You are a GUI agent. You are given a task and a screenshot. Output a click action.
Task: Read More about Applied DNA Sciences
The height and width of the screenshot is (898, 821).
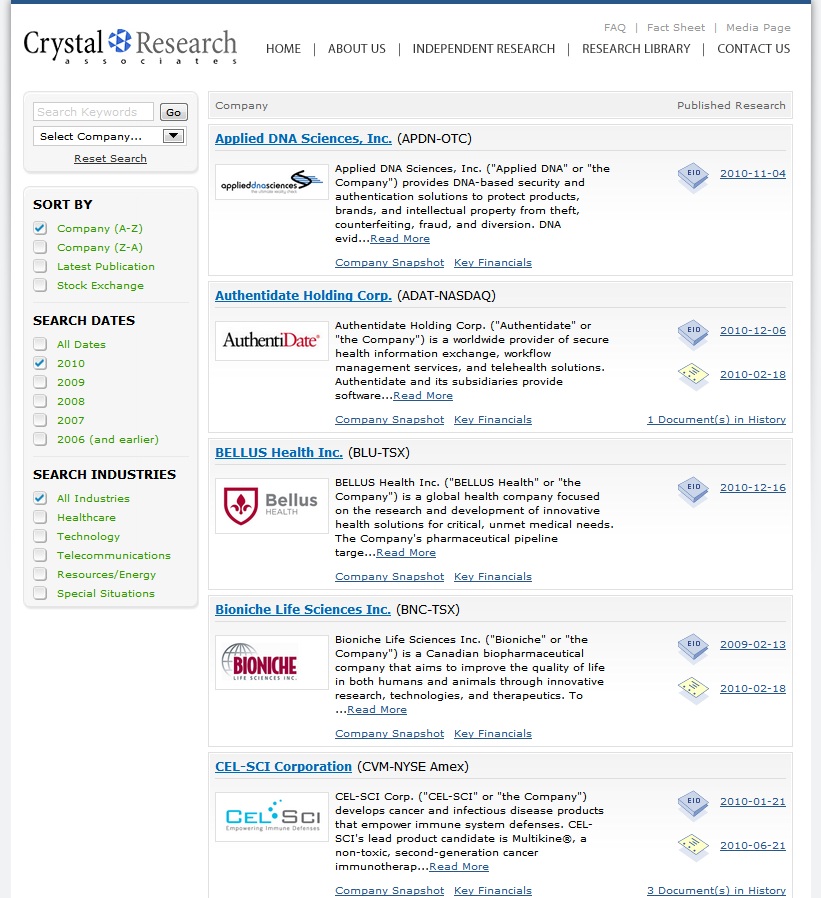[x=400, y=239]
